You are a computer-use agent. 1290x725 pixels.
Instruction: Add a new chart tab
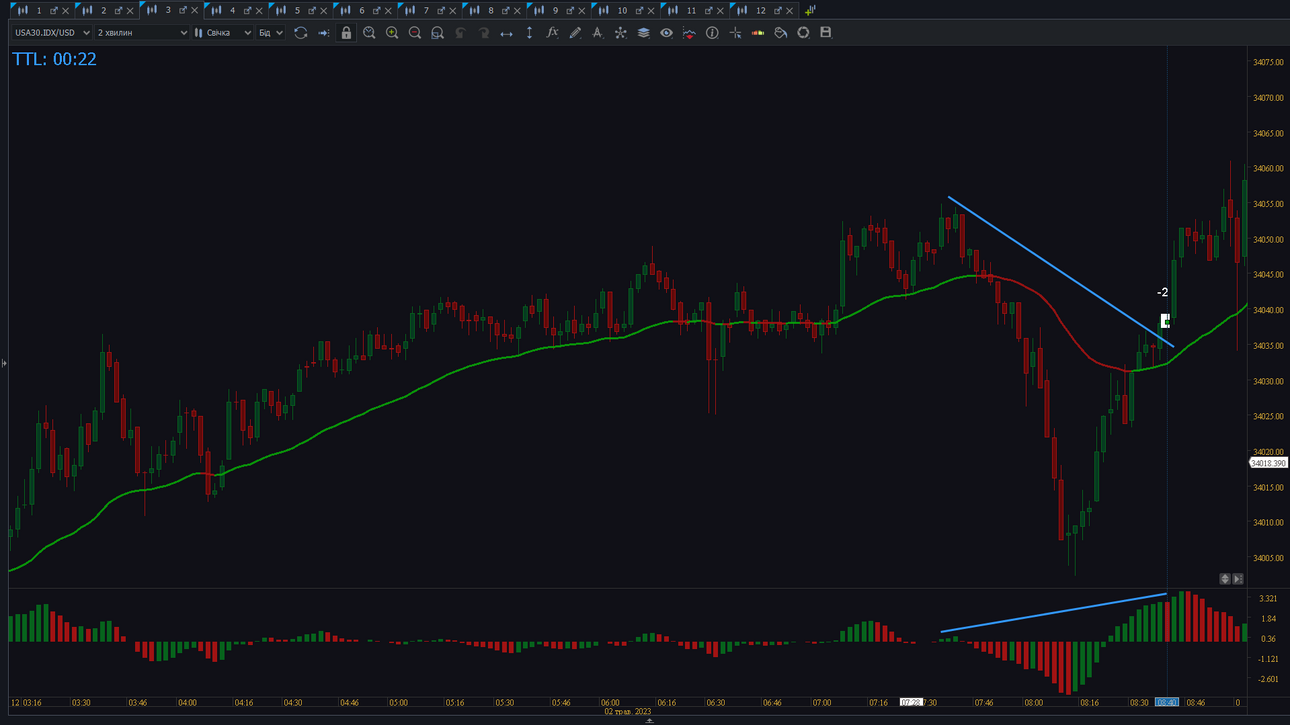(x=810, y=10)
